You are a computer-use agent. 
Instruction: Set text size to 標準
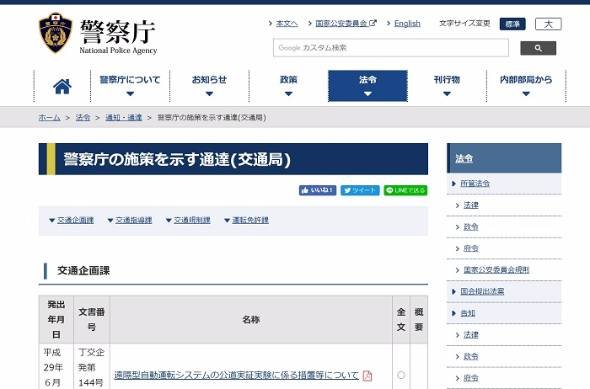(x=512, y=24)
